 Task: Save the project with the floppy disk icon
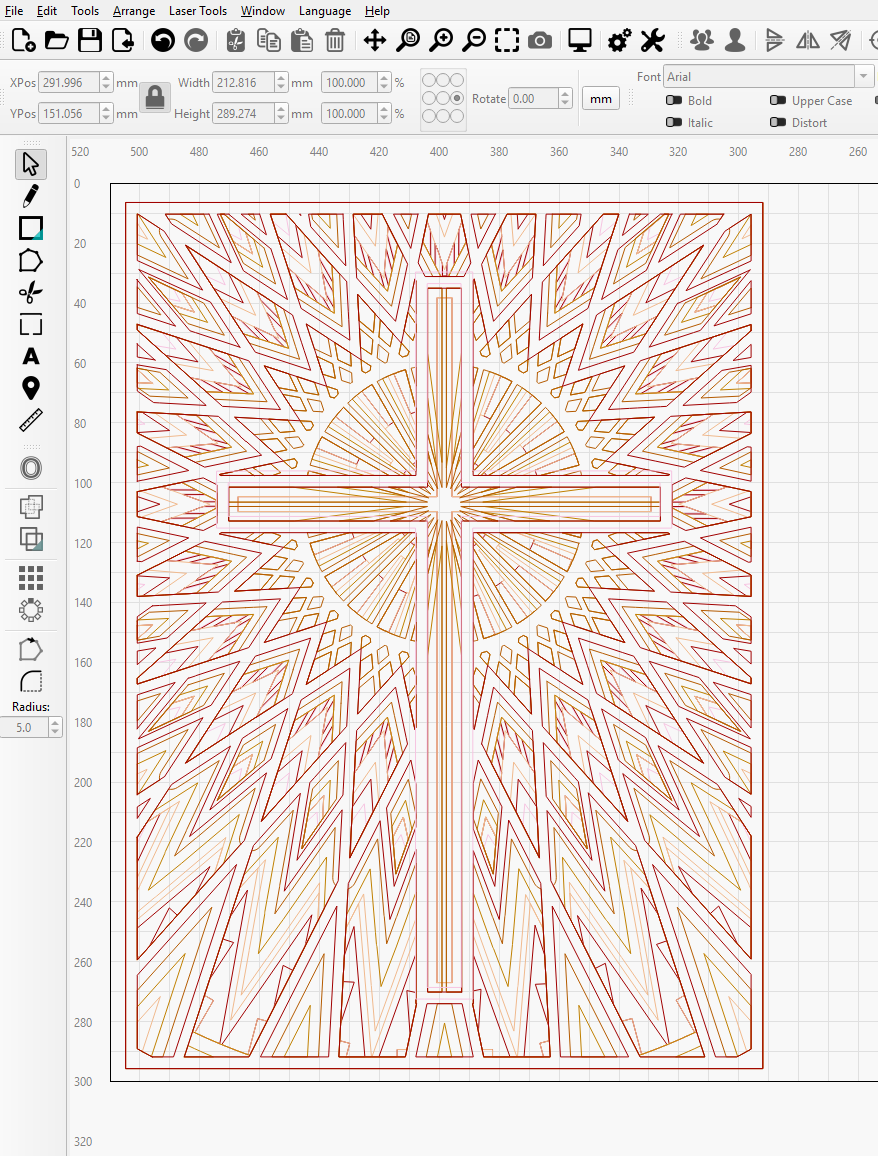tap(90, 40)
